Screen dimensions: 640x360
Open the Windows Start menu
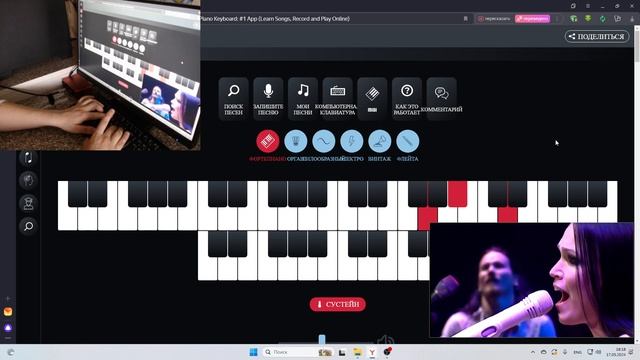pyautogui.click(x=253, y=352)
